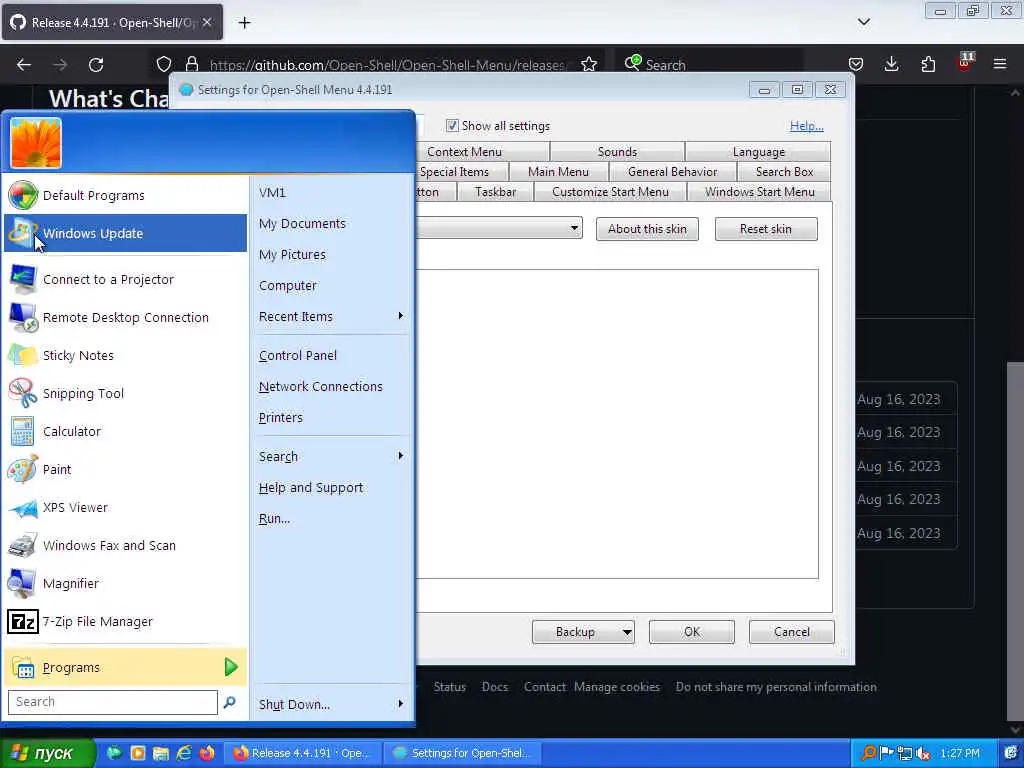Switch to the Language tab

758,152
